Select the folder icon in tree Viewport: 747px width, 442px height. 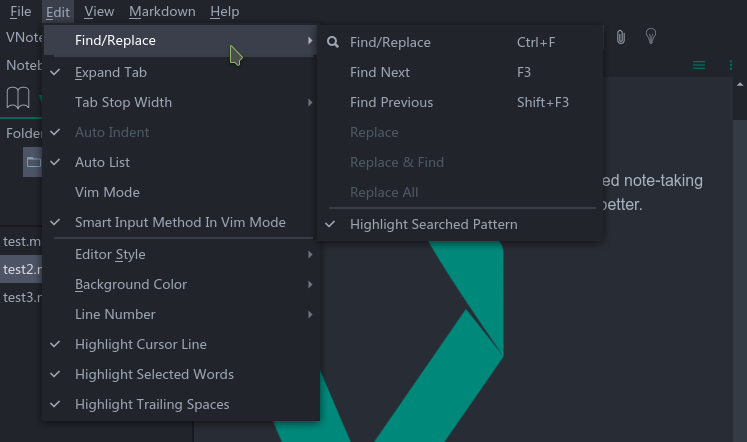[x=33, y=162]
